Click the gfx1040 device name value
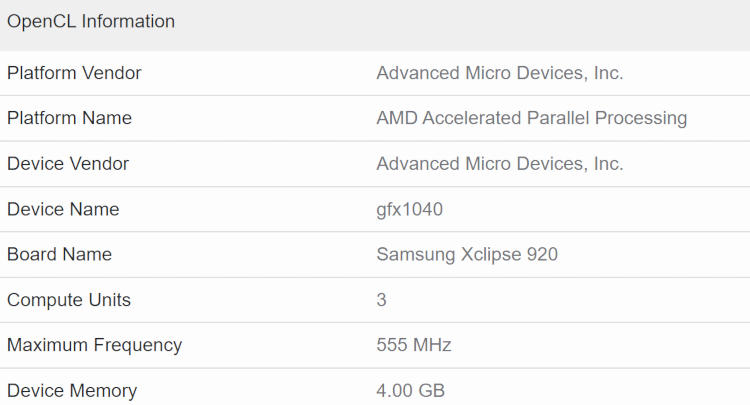 coord(410,210)
